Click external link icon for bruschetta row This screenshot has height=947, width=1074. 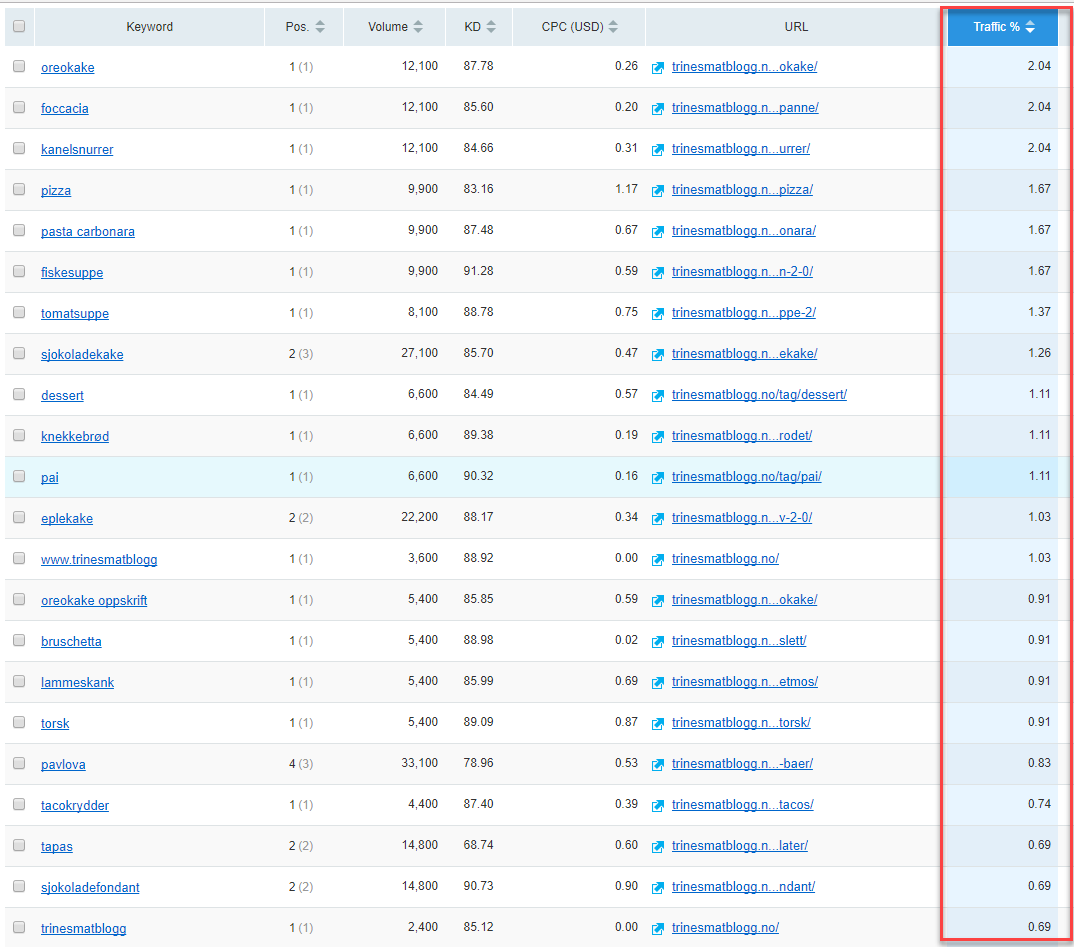pyautogui.click(x=658, y=642)
